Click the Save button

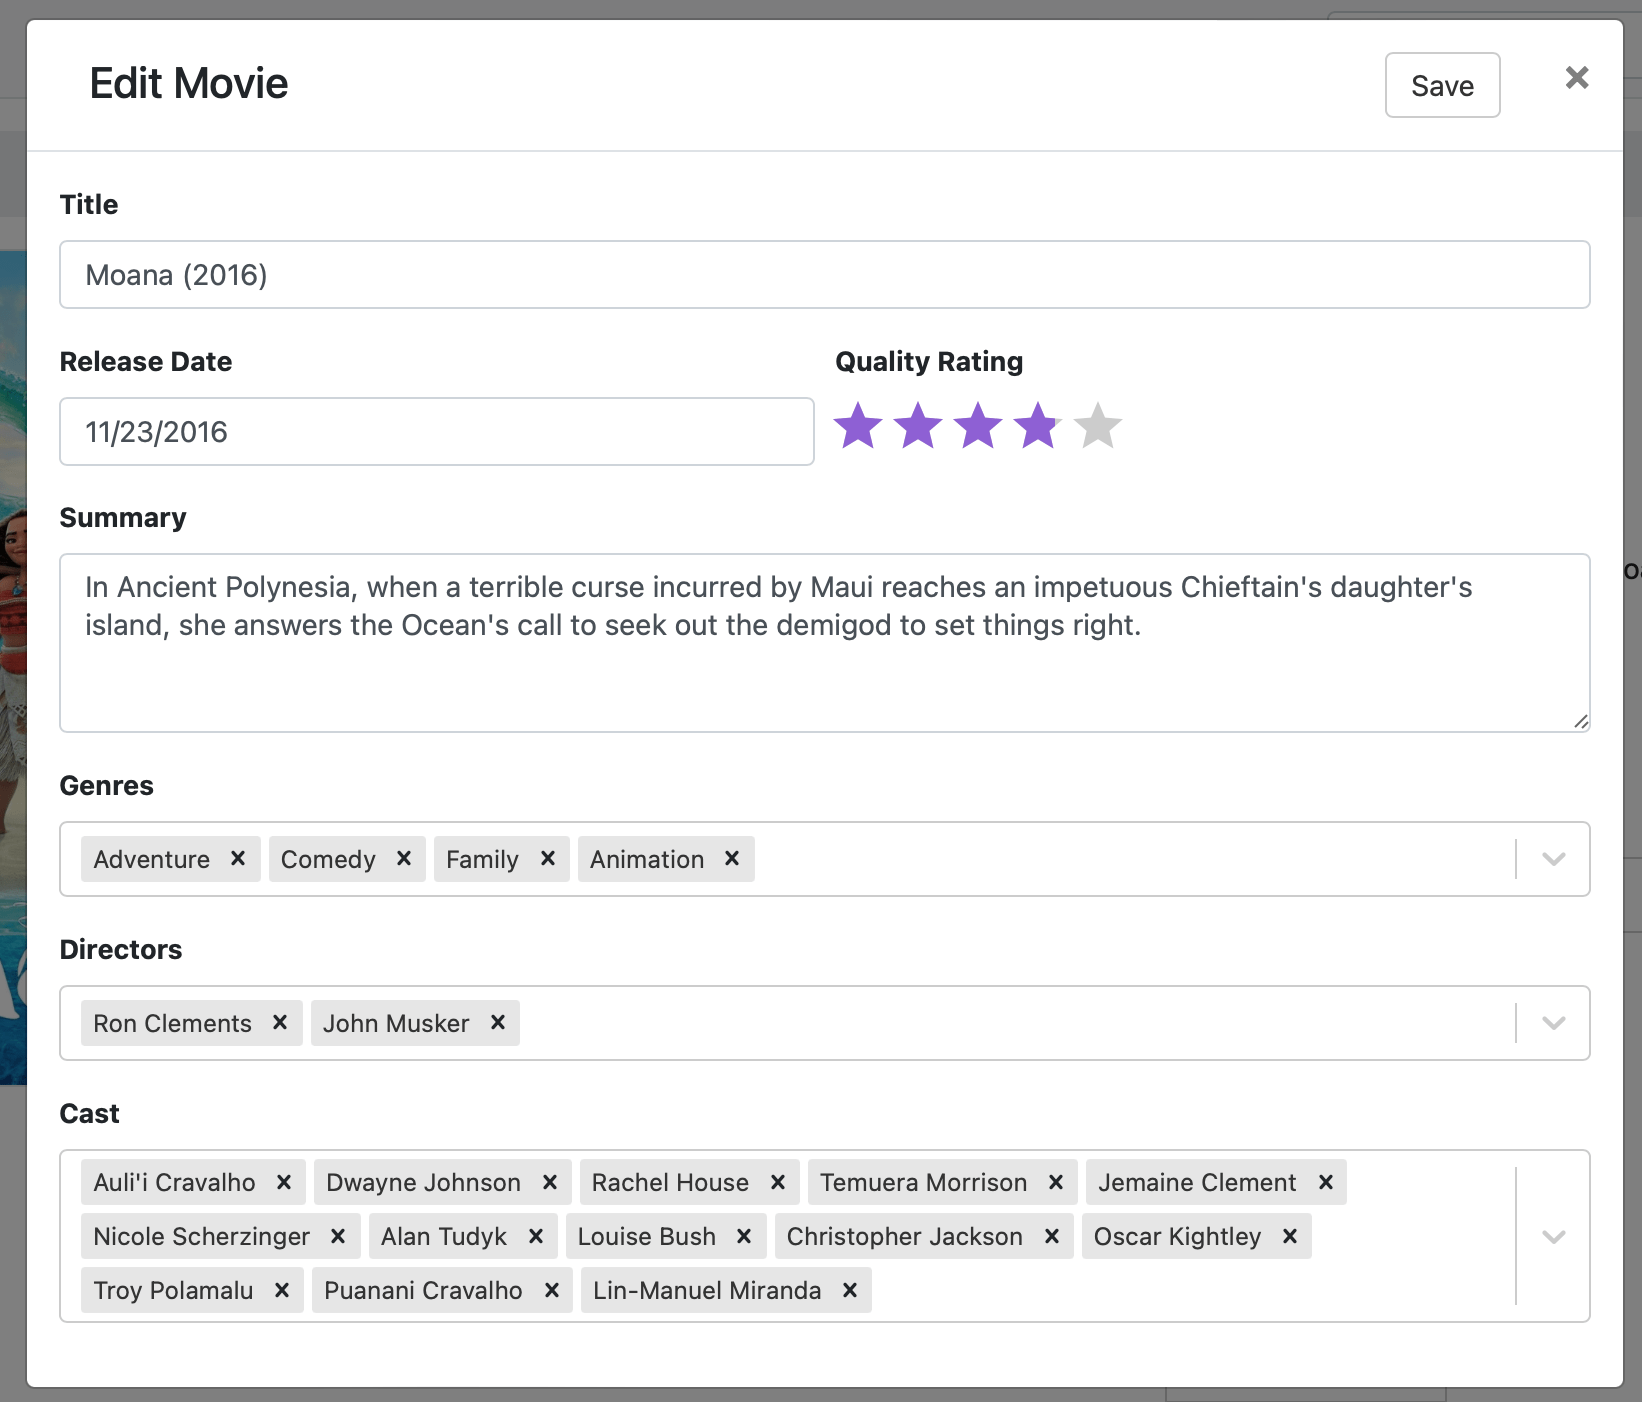coord(1442,85)
